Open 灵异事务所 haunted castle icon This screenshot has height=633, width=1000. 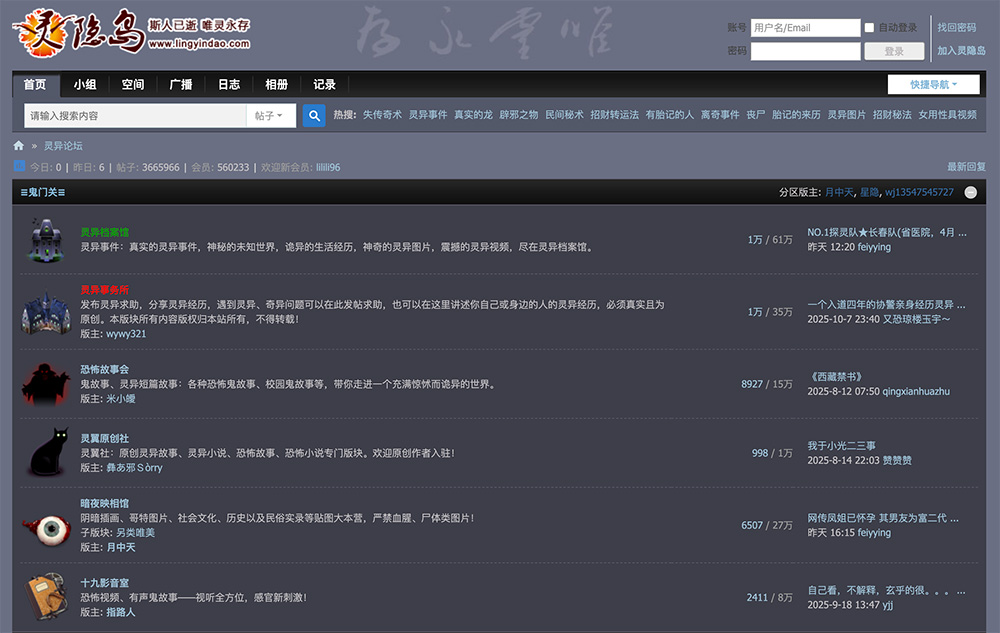pos(46,312)
